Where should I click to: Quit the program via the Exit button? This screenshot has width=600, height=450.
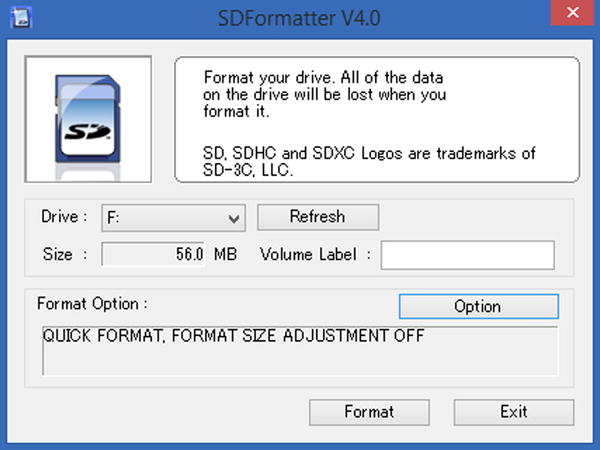click(514, 412)
